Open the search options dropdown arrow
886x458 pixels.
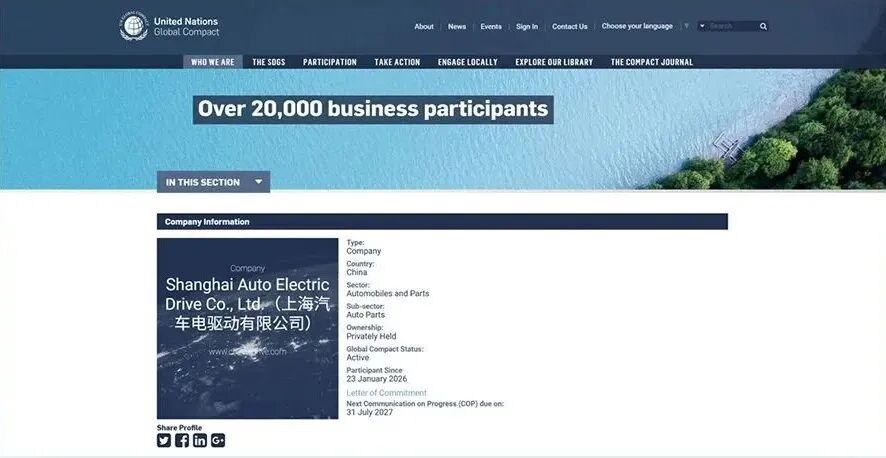point(702,26)
